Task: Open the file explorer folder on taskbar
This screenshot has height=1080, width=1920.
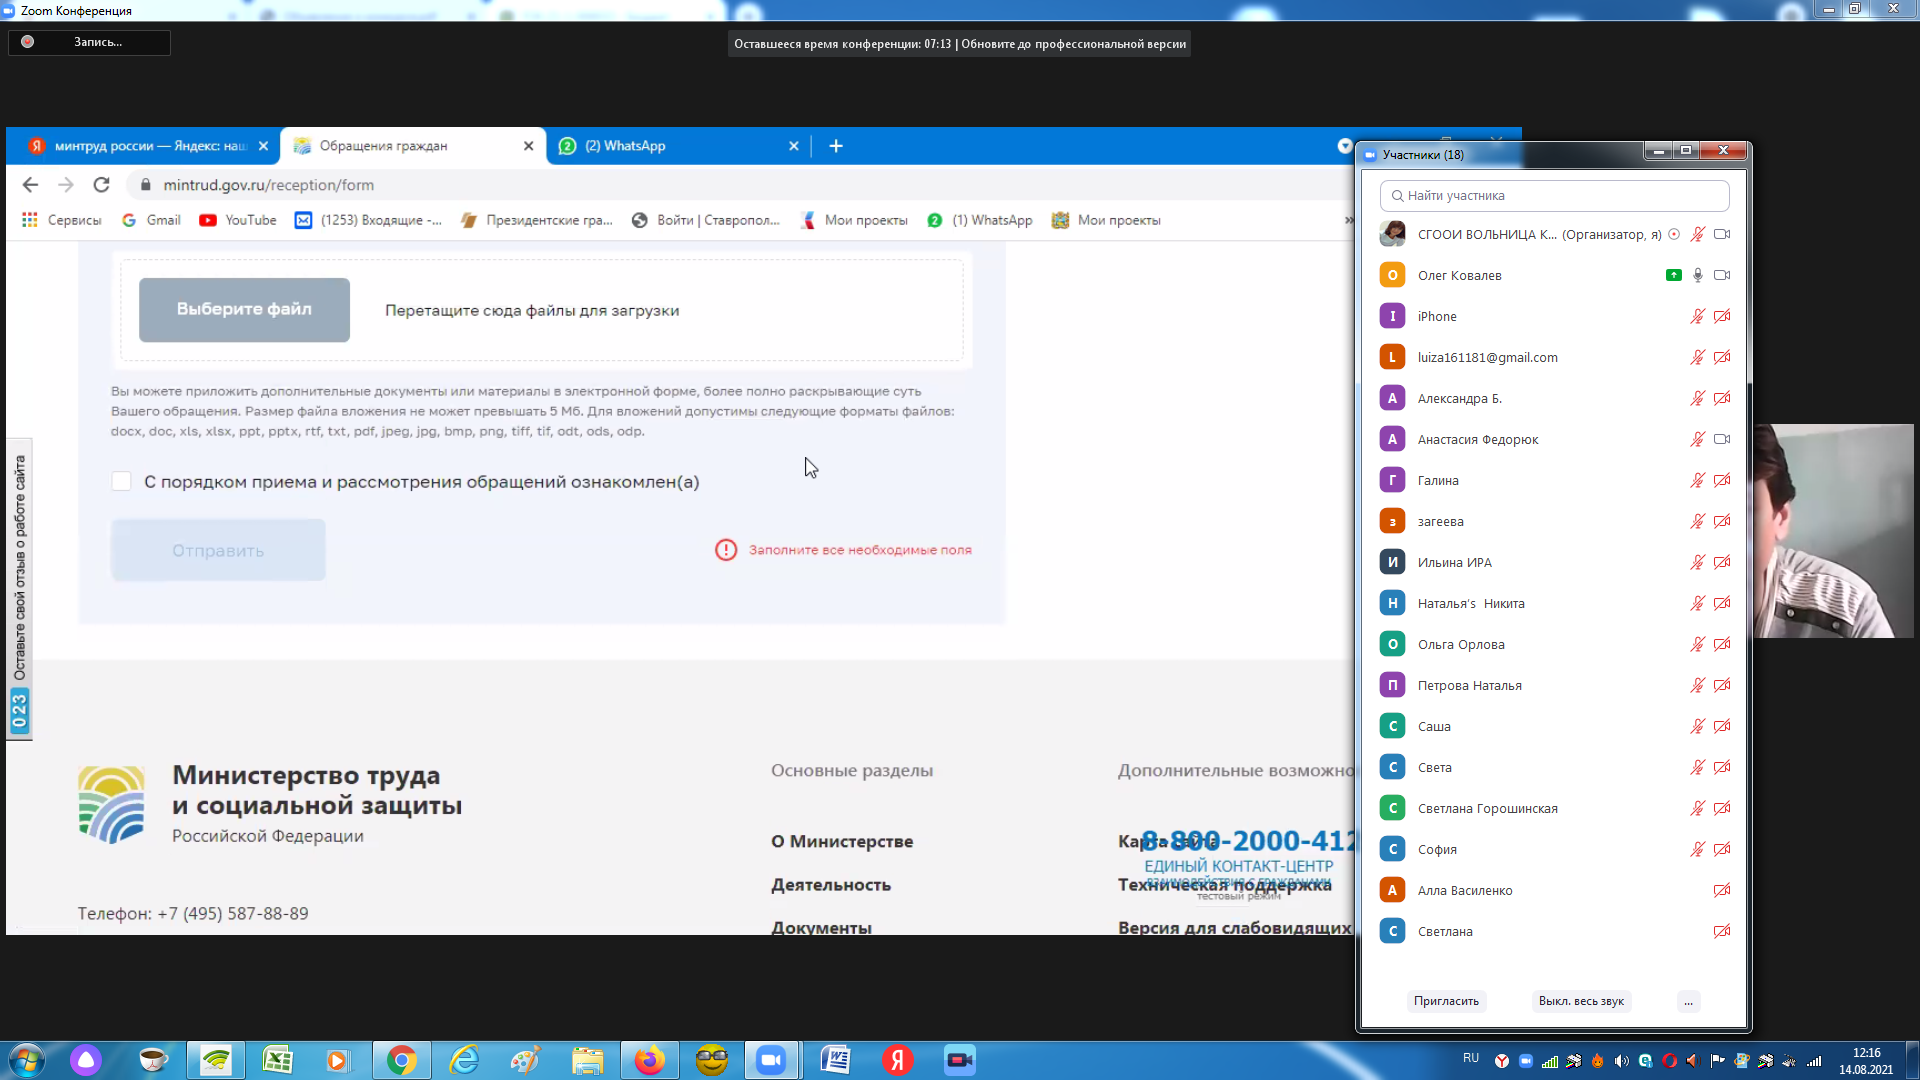Action: [588, 1060]
